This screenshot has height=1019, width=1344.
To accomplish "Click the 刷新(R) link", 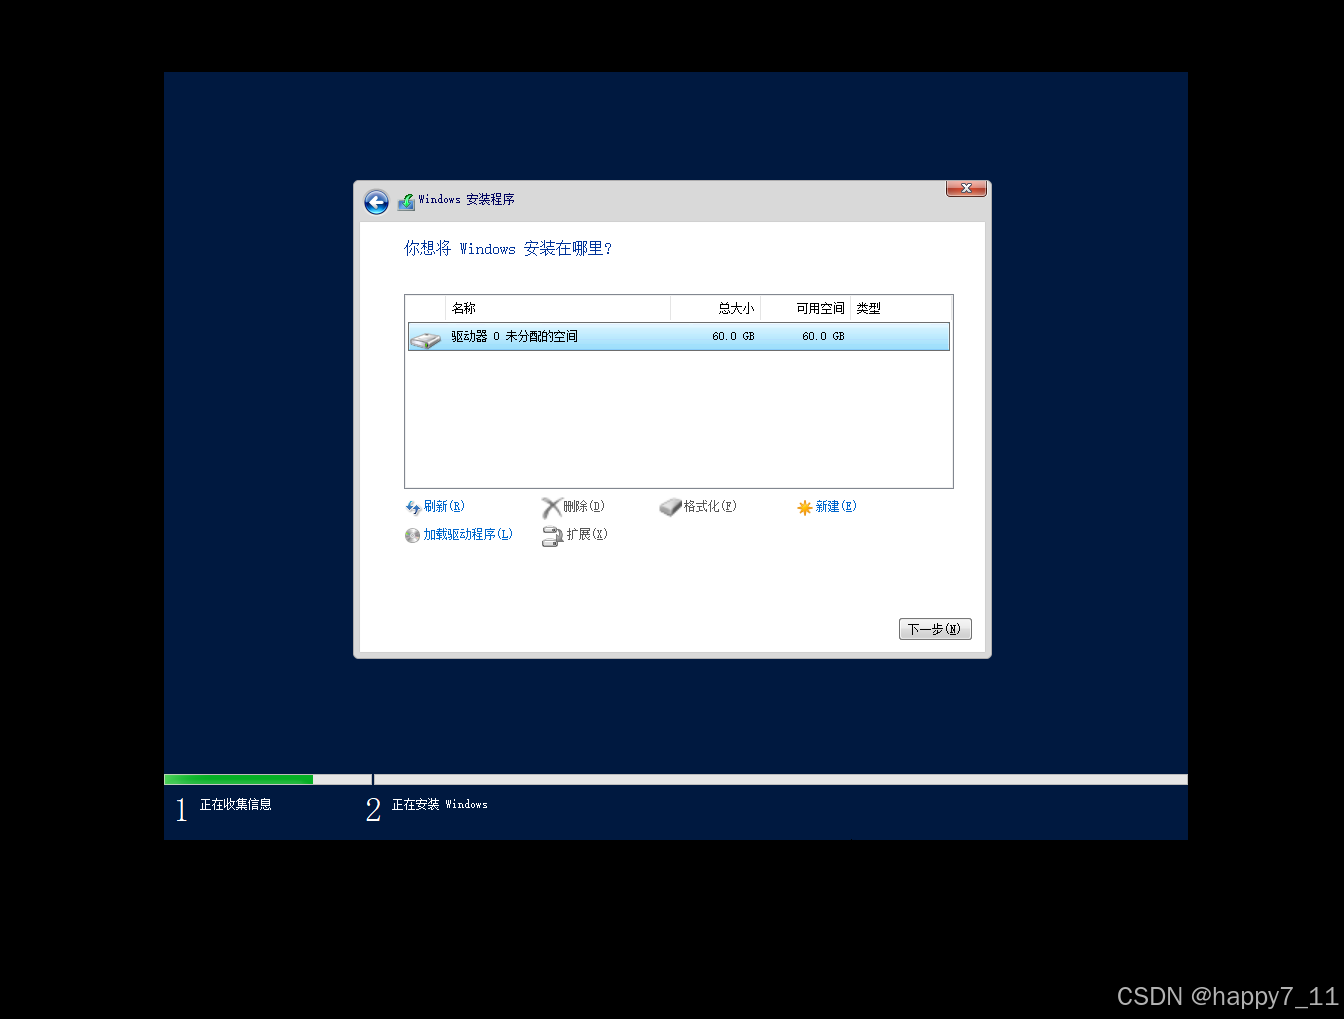I will (444, 507).
